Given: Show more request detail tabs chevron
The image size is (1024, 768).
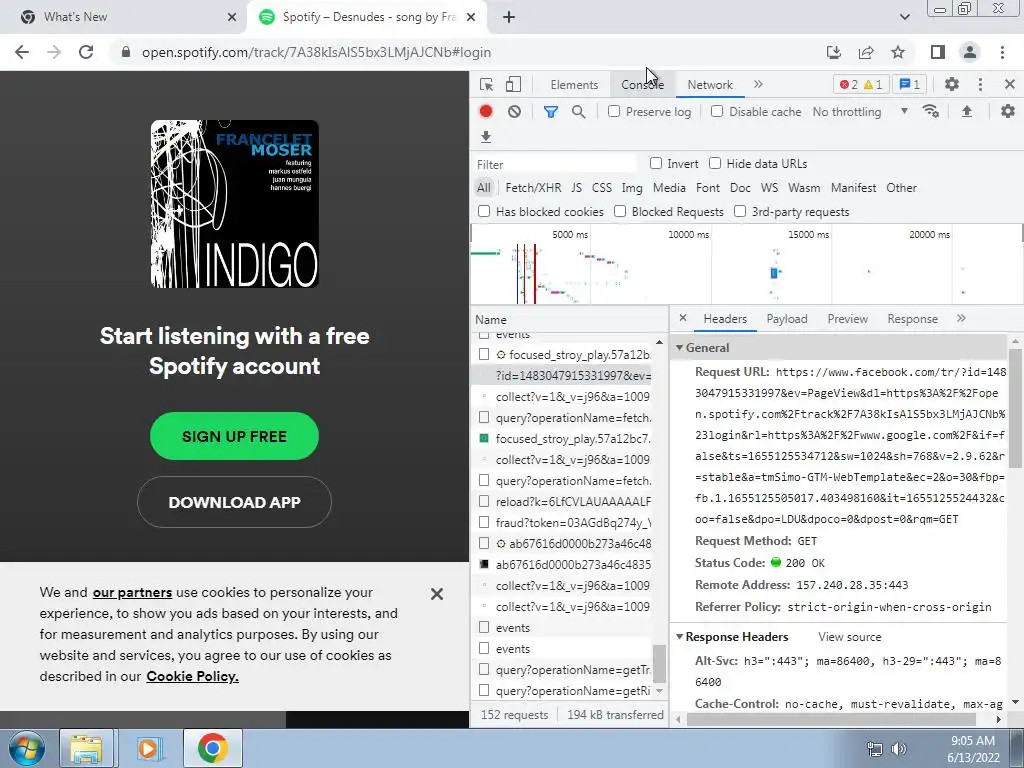Looking at the screenshot, I should [961, 318].
